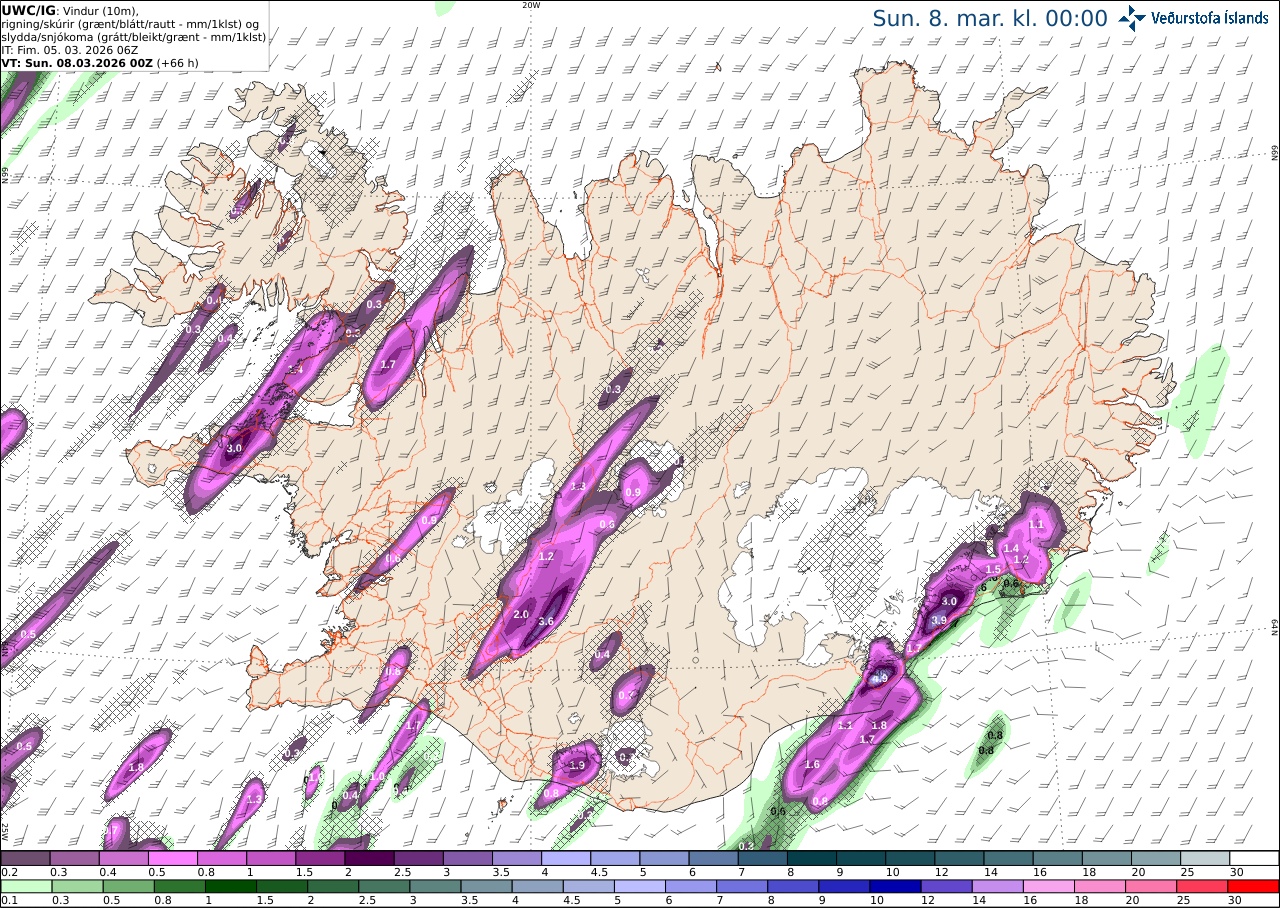Viewport: 1280px width, 908px height.
Task: Click the 'slydda/snjókoma' legend description line
Action: (x=134, y=36)
